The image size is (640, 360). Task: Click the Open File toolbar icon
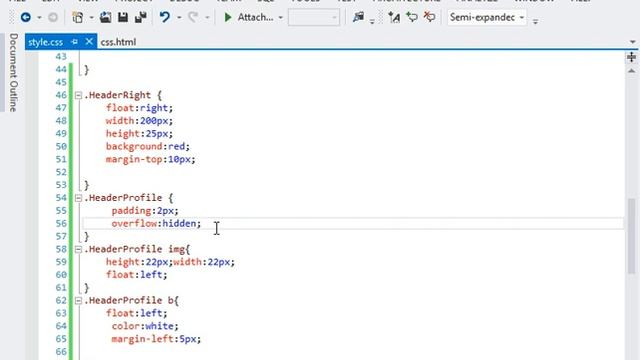click(105, 17)
